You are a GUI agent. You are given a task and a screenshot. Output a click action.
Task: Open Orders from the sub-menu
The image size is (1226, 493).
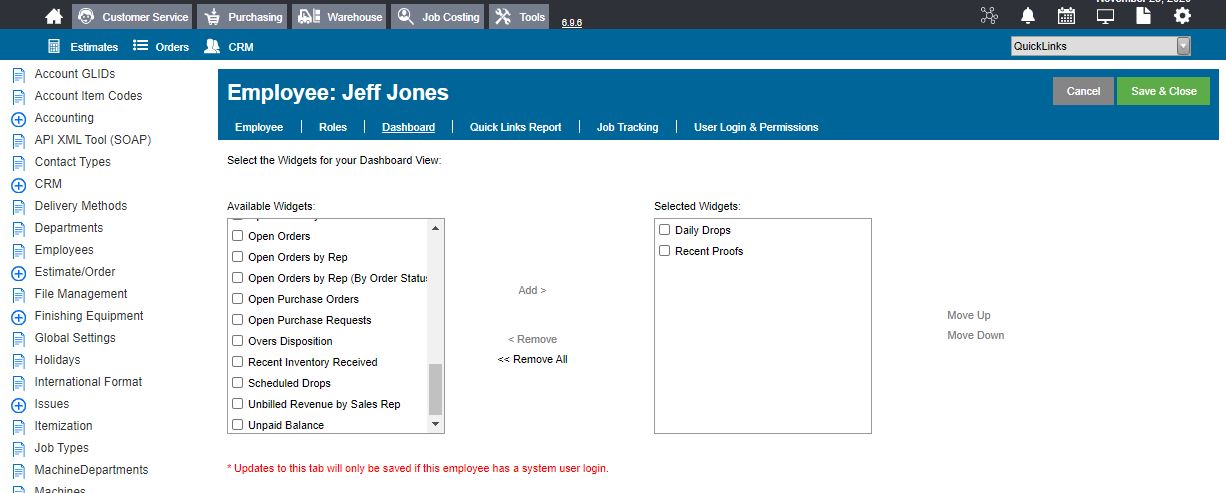[160, 46]
